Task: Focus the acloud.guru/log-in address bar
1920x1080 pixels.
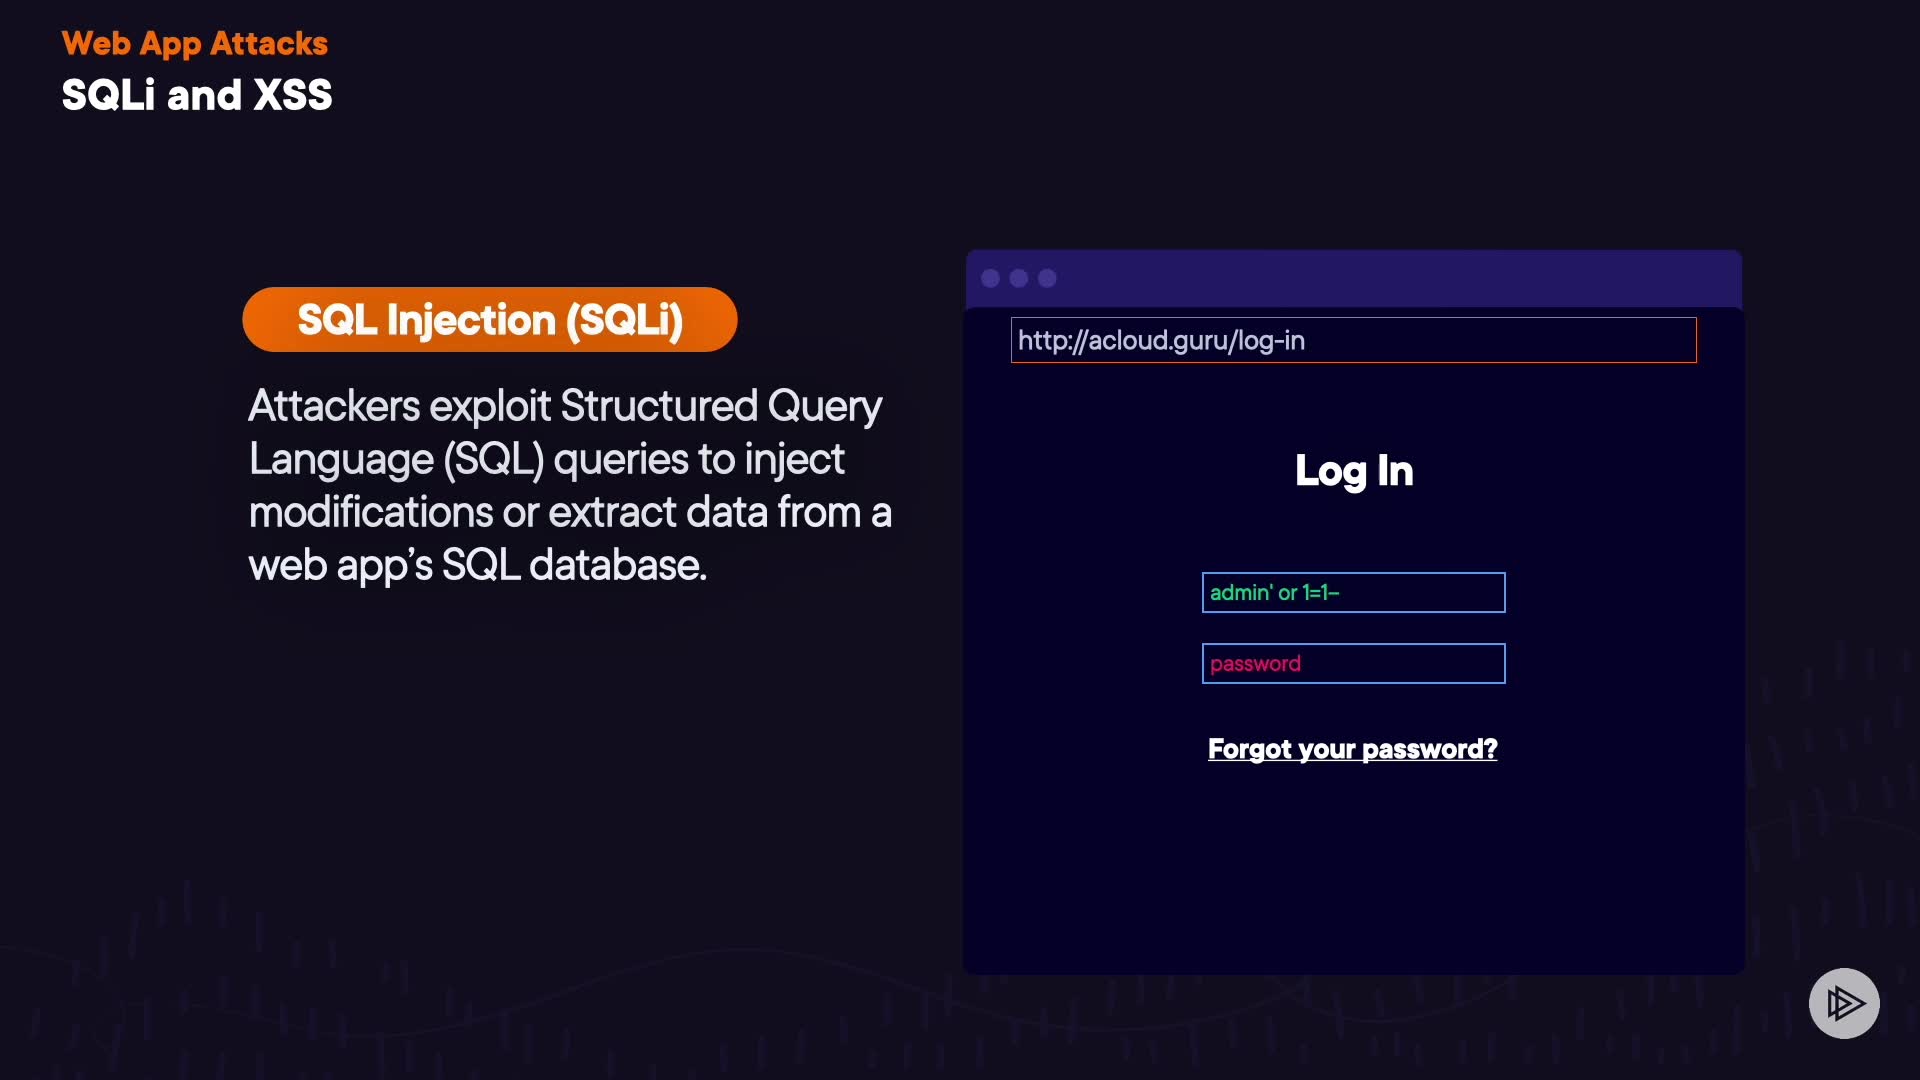Action: pos(1353,340)
